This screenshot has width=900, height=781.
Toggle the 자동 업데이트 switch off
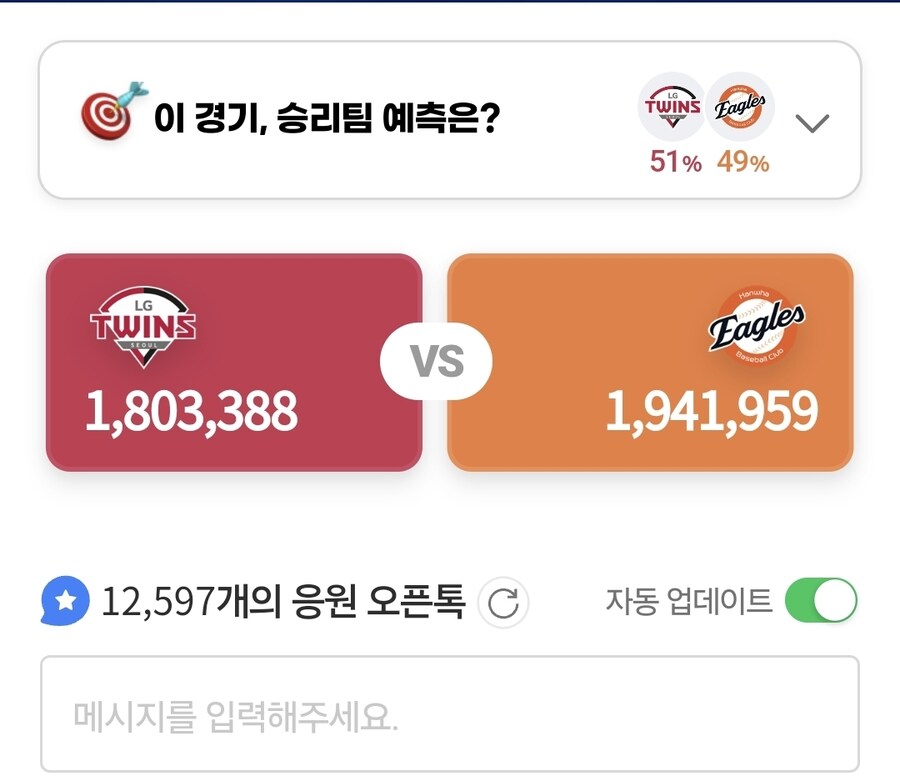tap(821, 601)
